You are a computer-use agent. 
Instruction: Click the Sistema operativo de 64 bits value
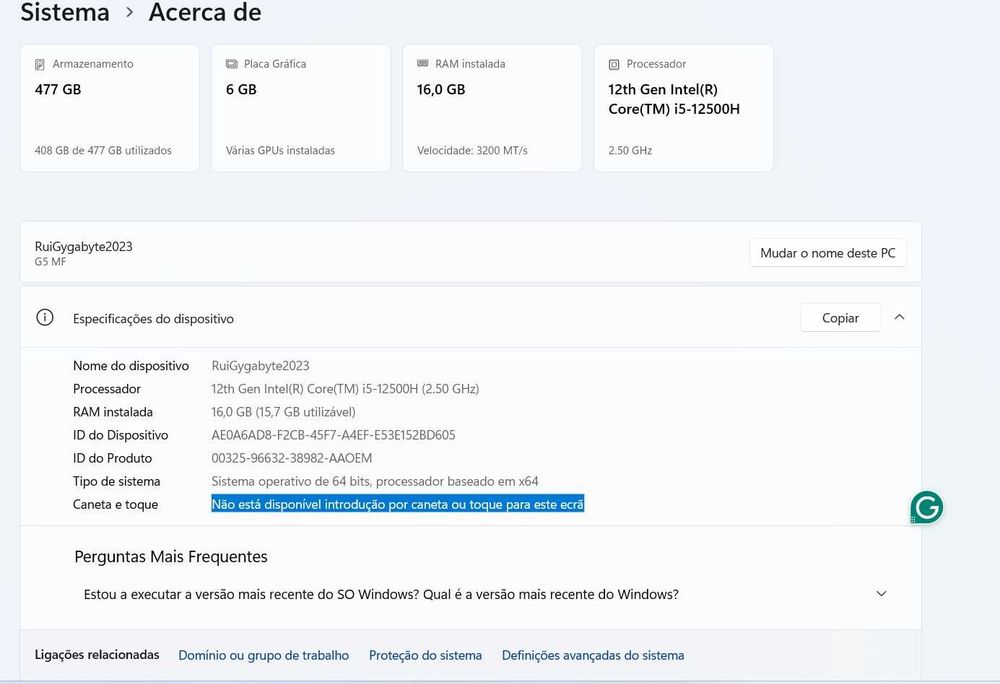click(375, 481)
